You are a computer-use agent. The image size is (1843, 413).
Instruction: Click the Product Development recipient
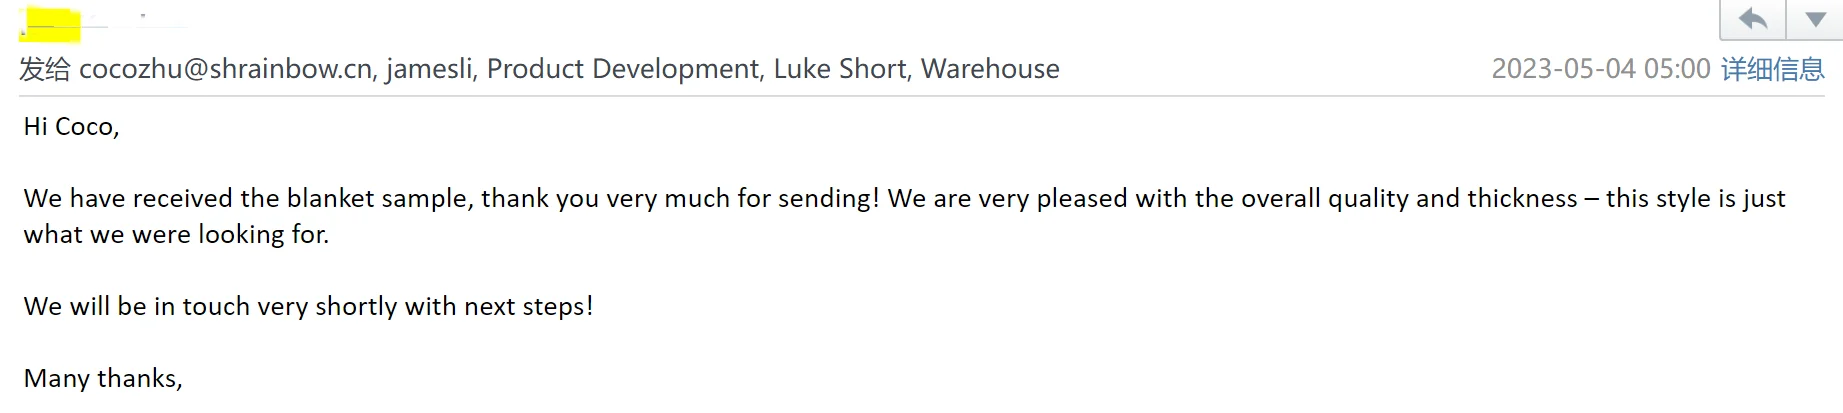coord(623,69)
